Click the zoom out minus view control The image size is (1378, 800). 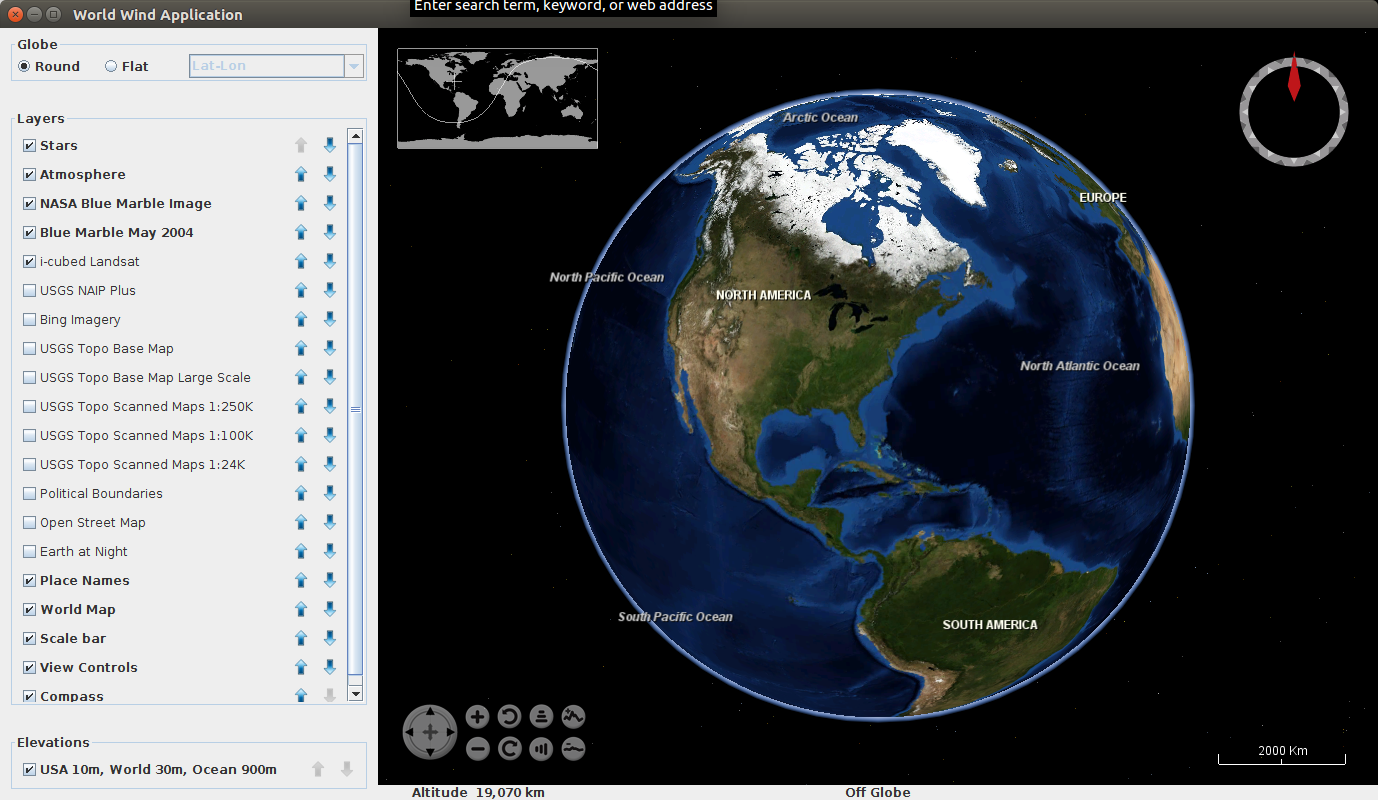click(x=478, y=748)
